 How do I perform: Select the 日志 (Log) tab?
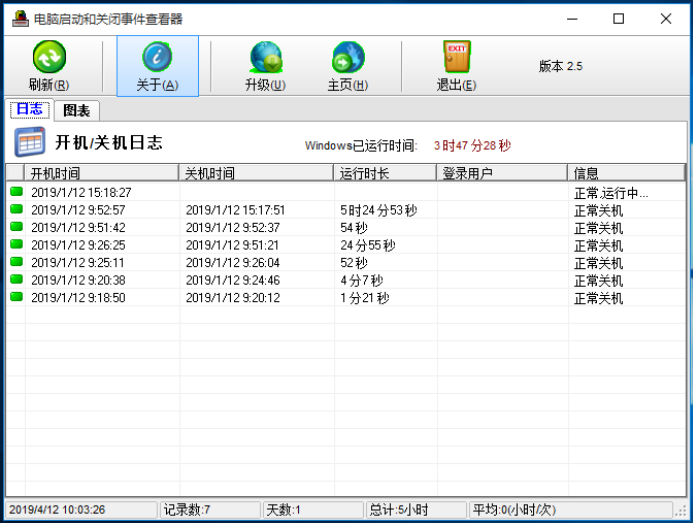click(x=29, y=110)
